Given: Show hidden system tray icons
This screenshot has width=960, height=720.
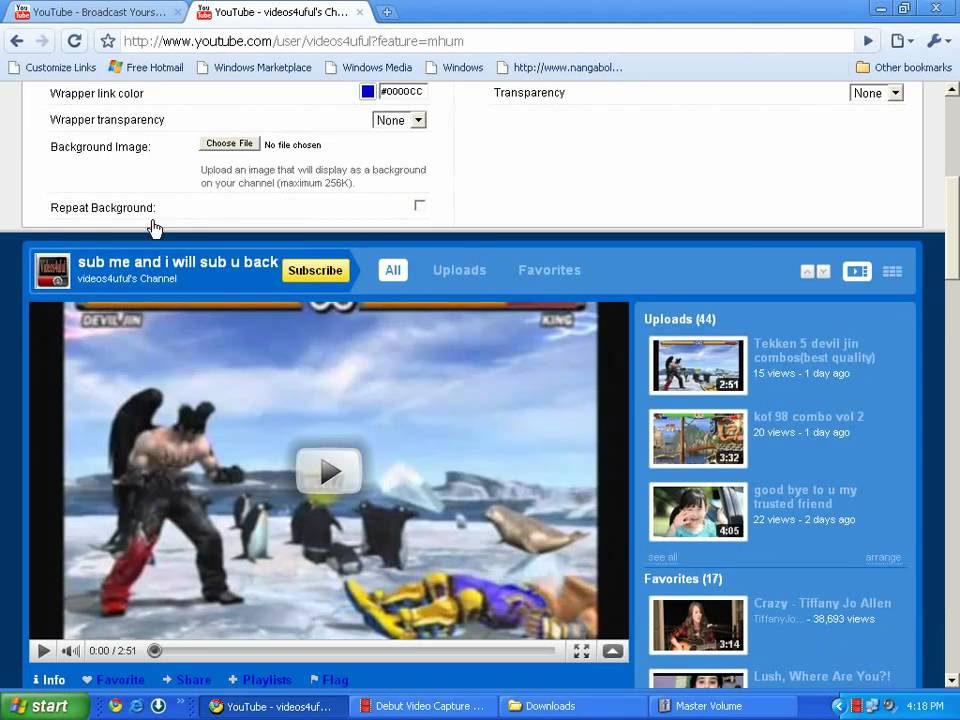Looking at the screenshot, I should click(838, 706).
